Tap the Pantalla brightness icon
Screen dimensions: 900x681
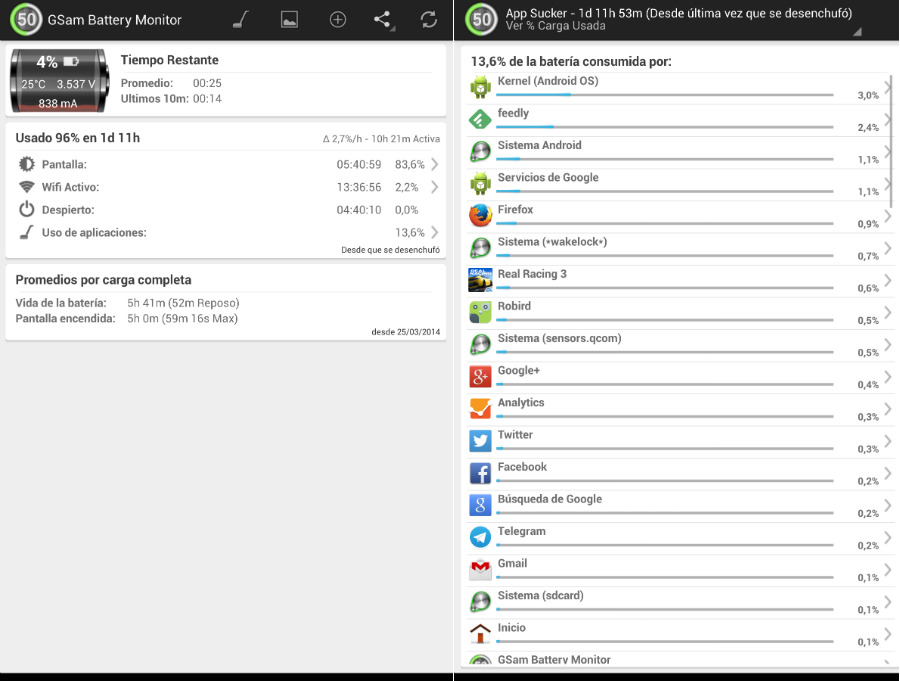point(26,164)
